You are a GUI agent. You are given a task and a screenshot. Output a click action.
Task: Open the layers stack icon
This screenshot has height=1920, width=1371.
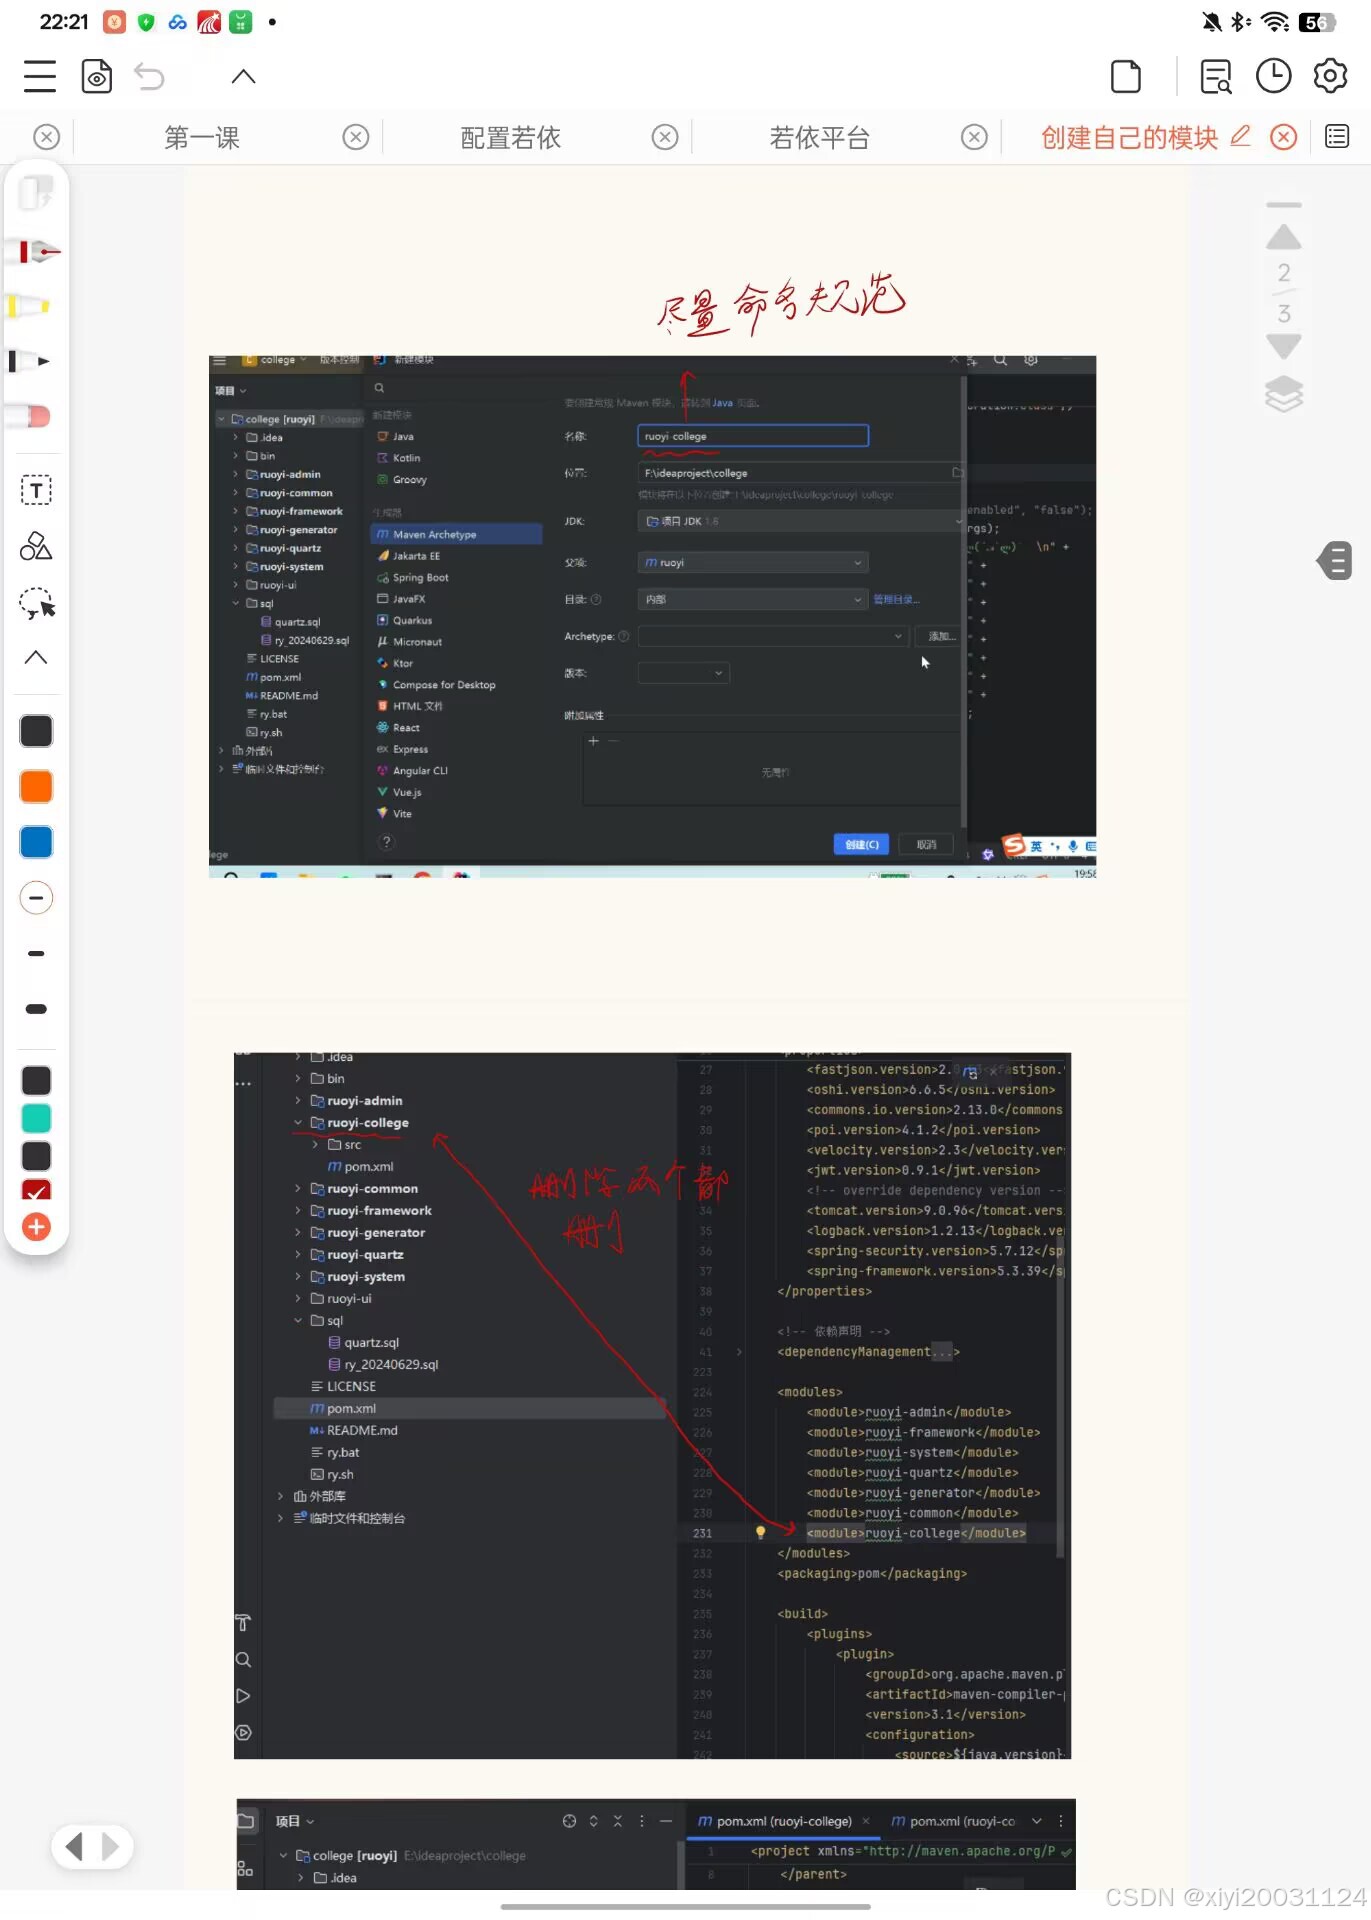1284,394
